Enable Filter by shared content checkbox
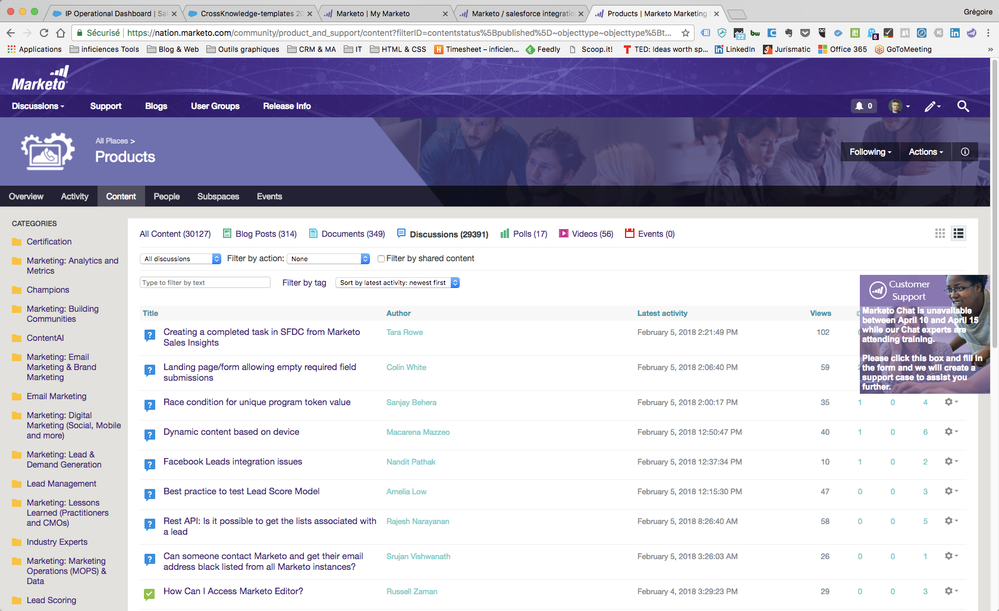This screenshot has height=611, width=999. 381,259
